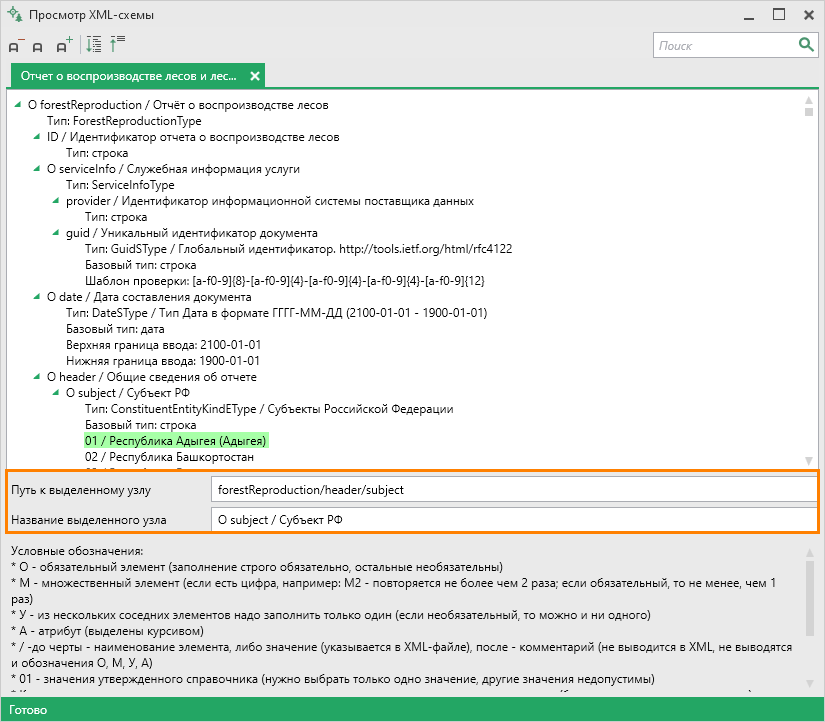Click the application logo icon in title bar
The image size is (825, 722).
click(x=15, y=14)
